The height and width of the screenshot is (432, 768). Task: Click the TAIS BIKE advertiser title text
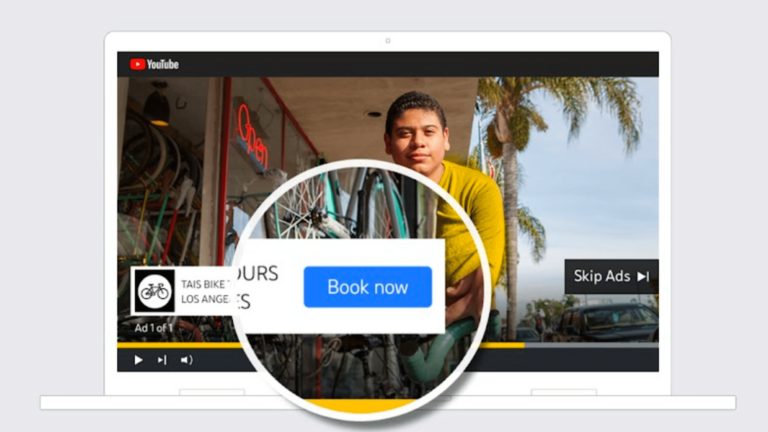[x=206, y=284]
